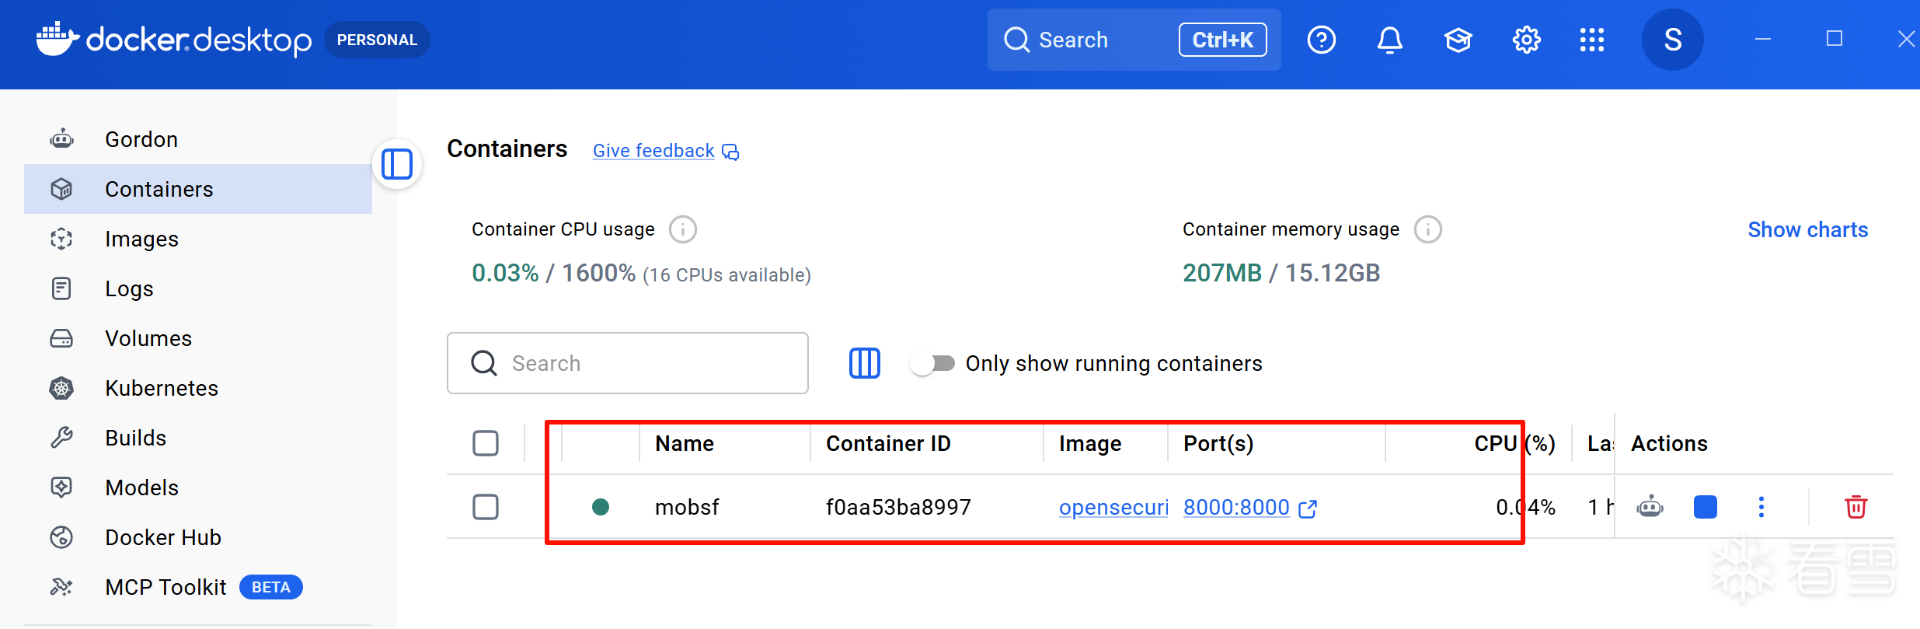The width and height of the screenshot is (1920, 629).
Task: Open the apps grid icon in the header
Action: (1592, 40)
